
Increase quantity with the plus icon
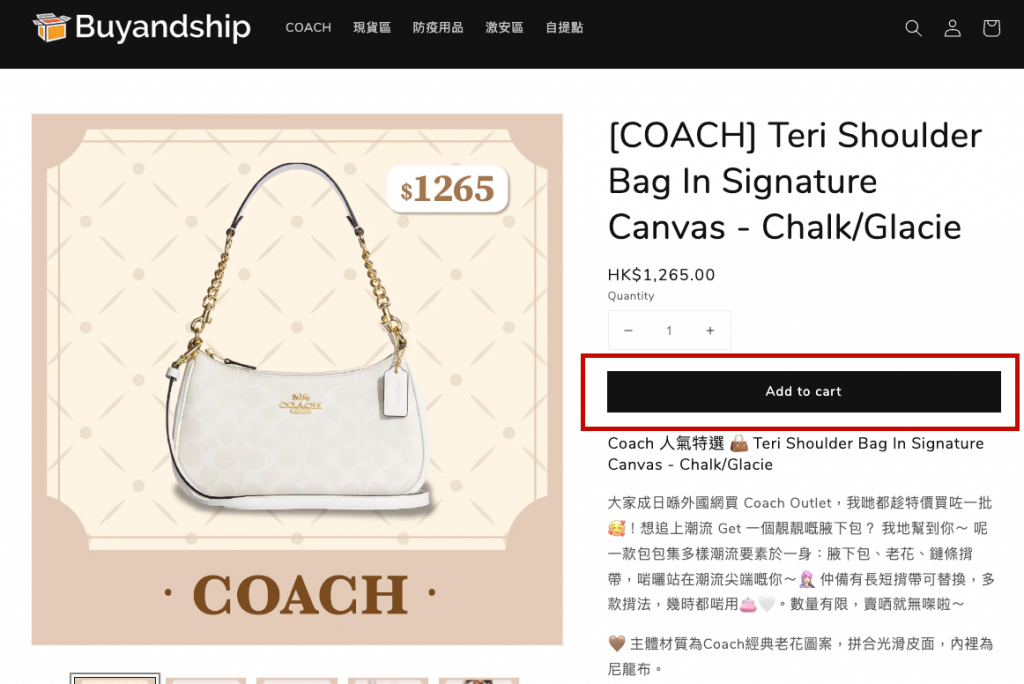(x=710, y=331)
